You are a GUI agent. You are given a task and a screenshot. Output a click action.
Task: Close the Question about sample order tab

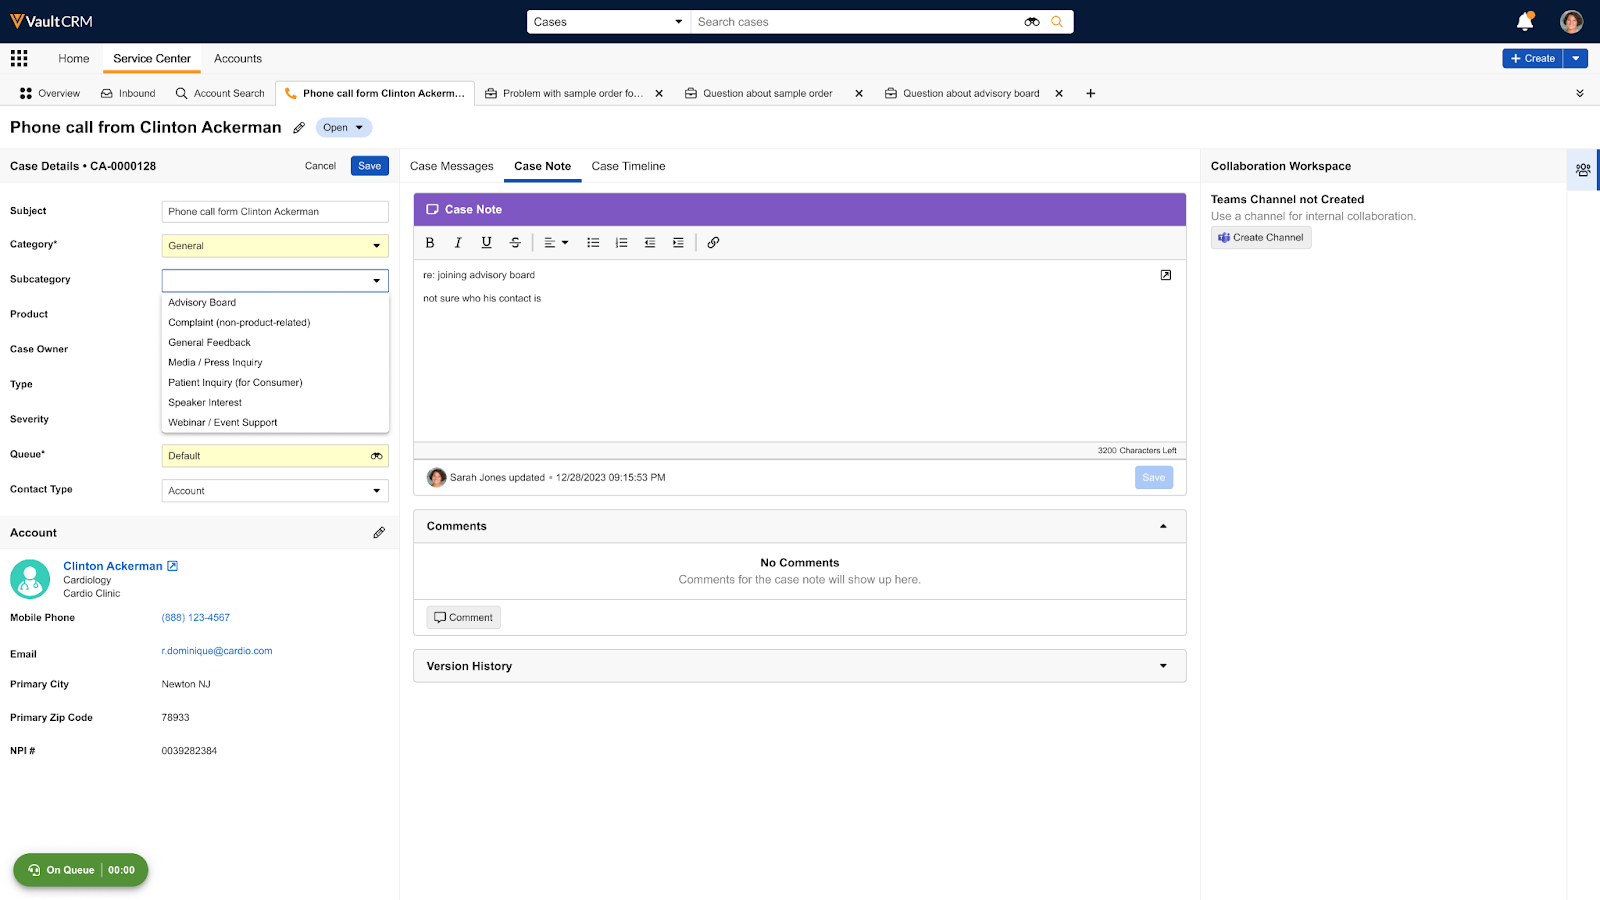[859, 94]
